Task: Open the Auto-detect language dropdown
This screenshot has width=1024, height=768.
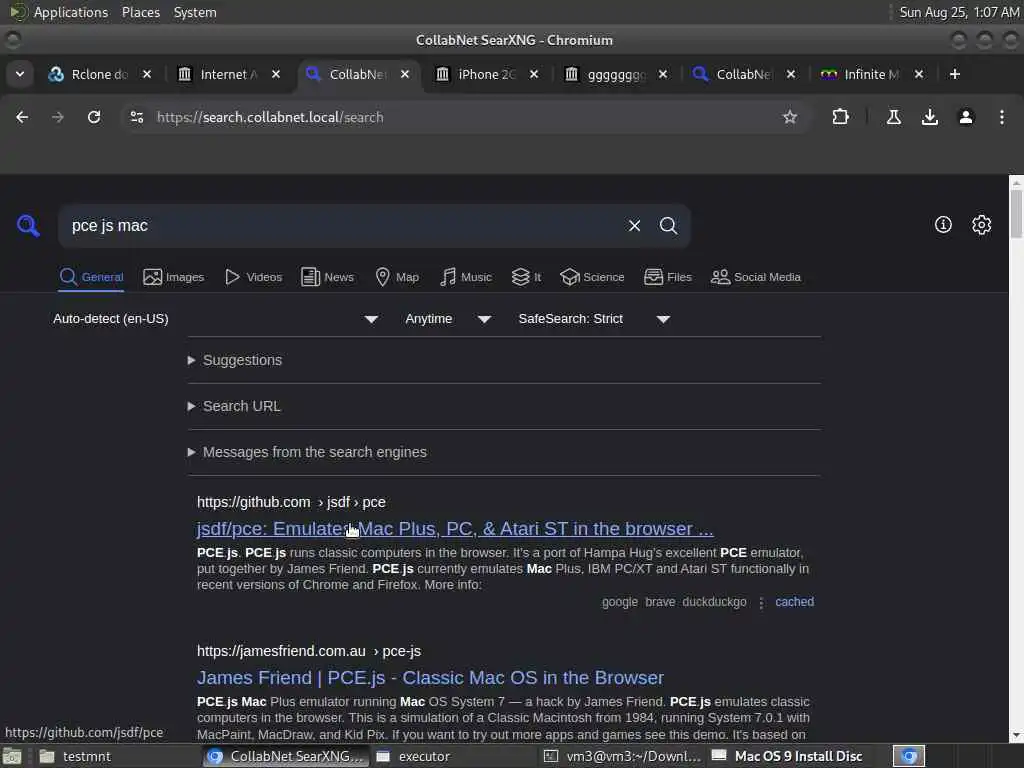Action: coord(216,319)
